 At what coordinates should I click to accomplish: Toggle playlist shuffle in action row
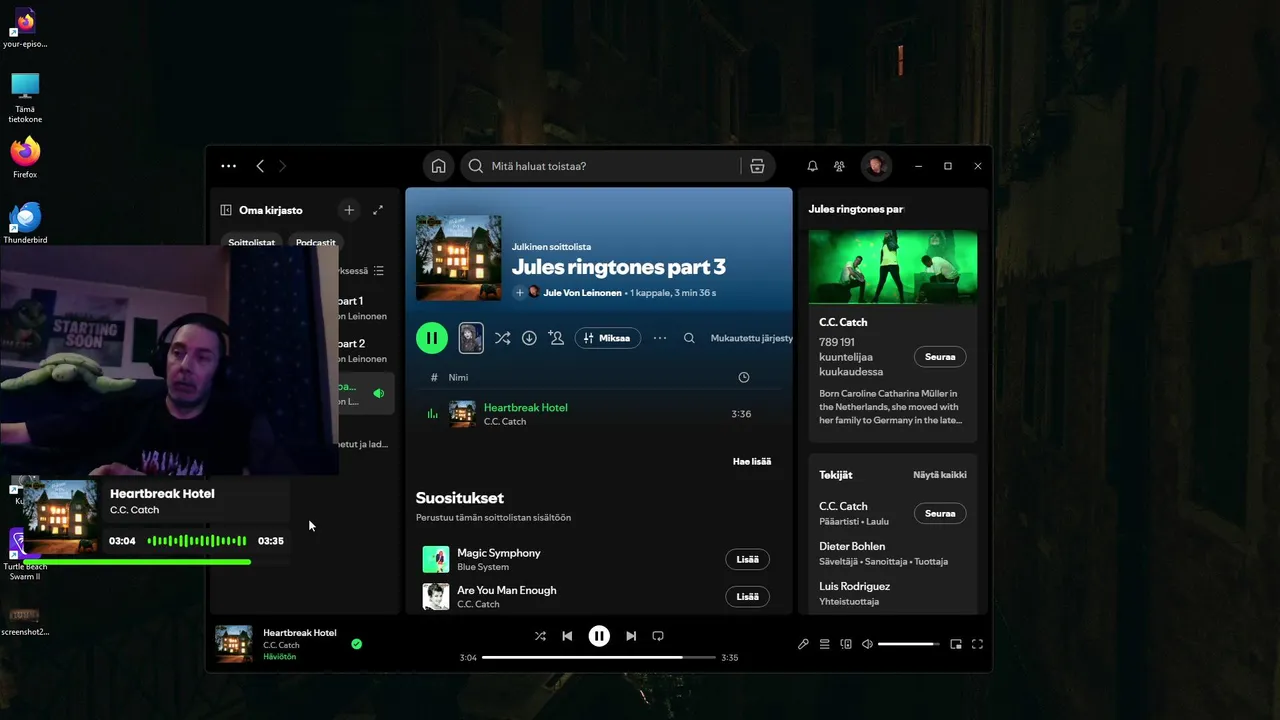coord(502,338)
